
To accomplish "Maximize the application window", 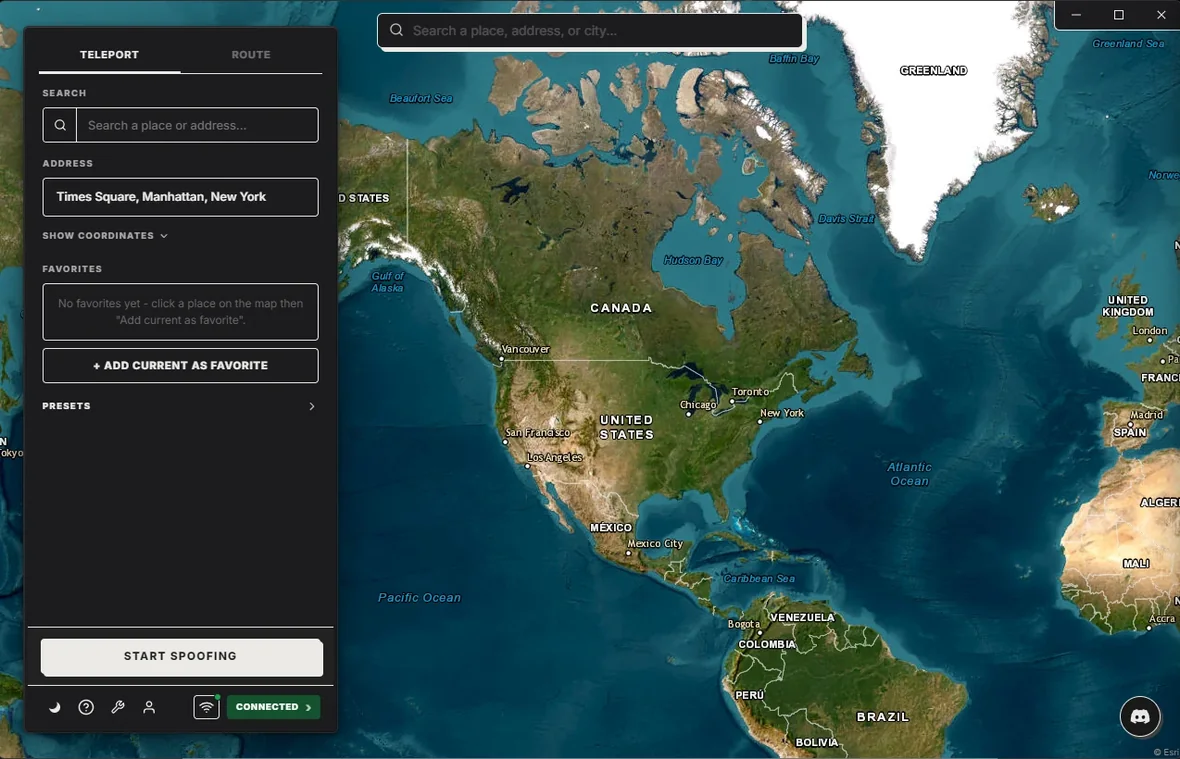I will pos(1118,15).
